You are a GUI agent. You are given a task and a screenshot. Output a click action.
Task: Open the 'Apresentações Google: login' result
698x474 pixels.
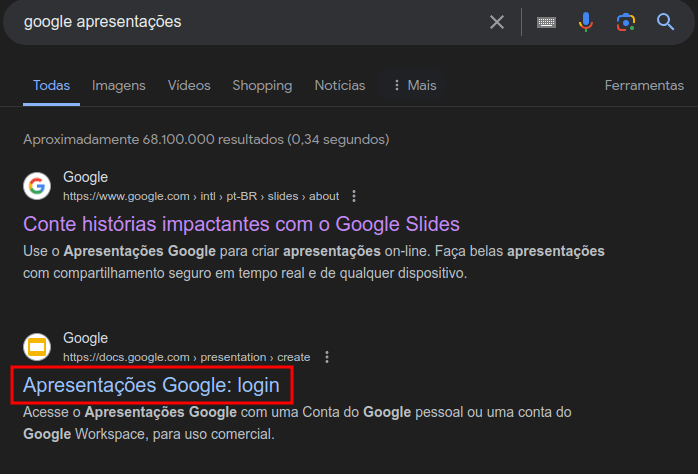151,385
